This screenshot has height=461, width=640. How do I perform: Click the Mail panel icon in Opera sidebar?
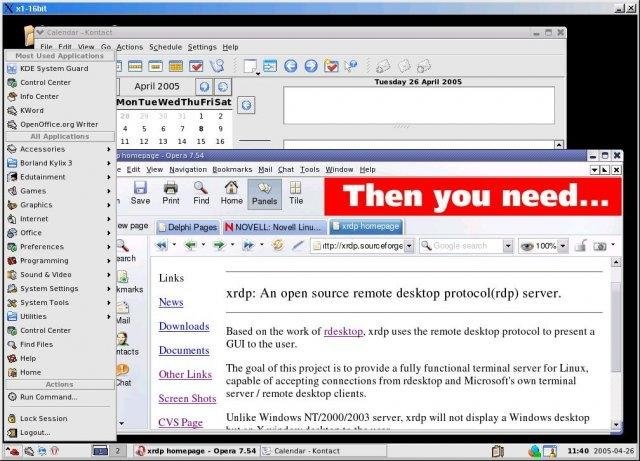tap(122, 313)
